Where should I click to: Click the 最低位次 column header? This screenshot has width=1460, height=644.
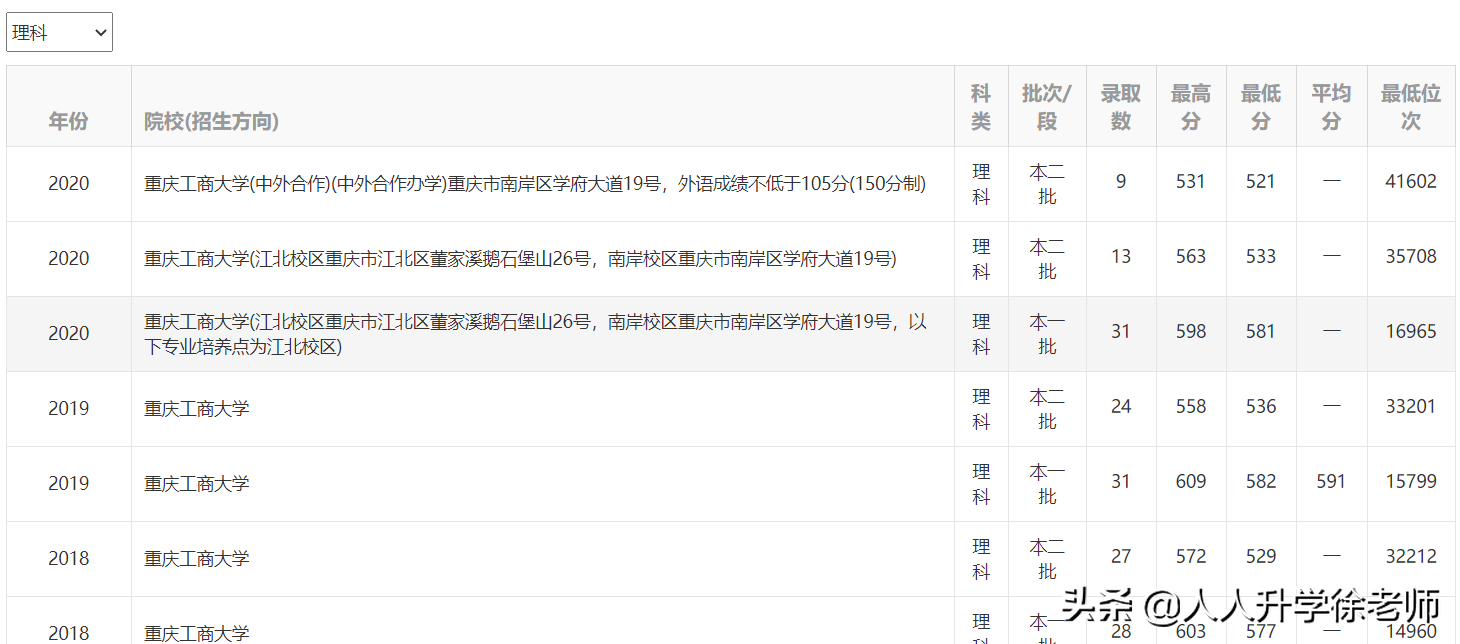1411,107
